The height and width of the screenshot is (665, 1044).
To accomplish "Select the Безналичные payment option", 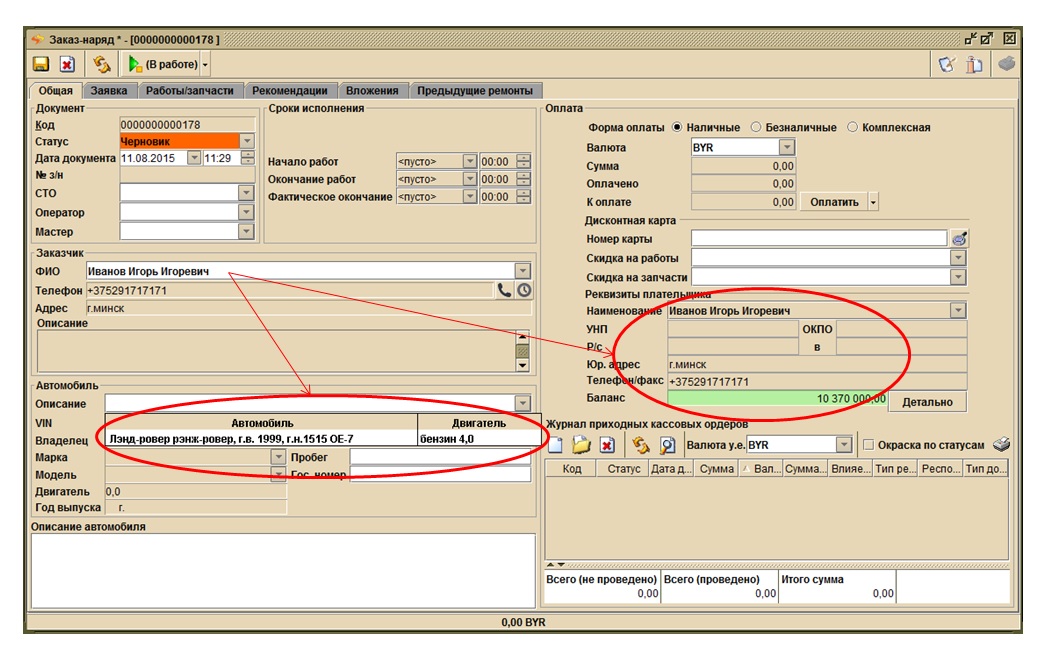I will tap(756, 127).
